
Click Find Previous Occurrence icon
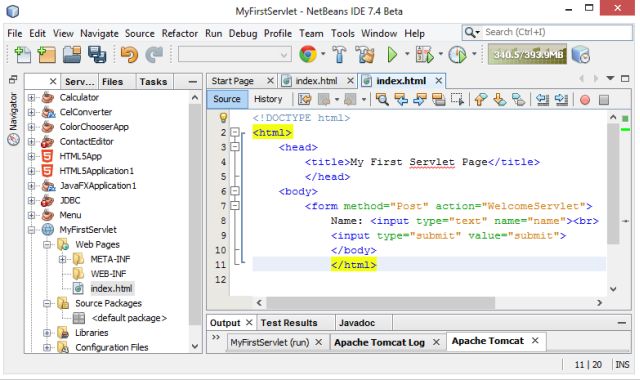pos(401,99)
